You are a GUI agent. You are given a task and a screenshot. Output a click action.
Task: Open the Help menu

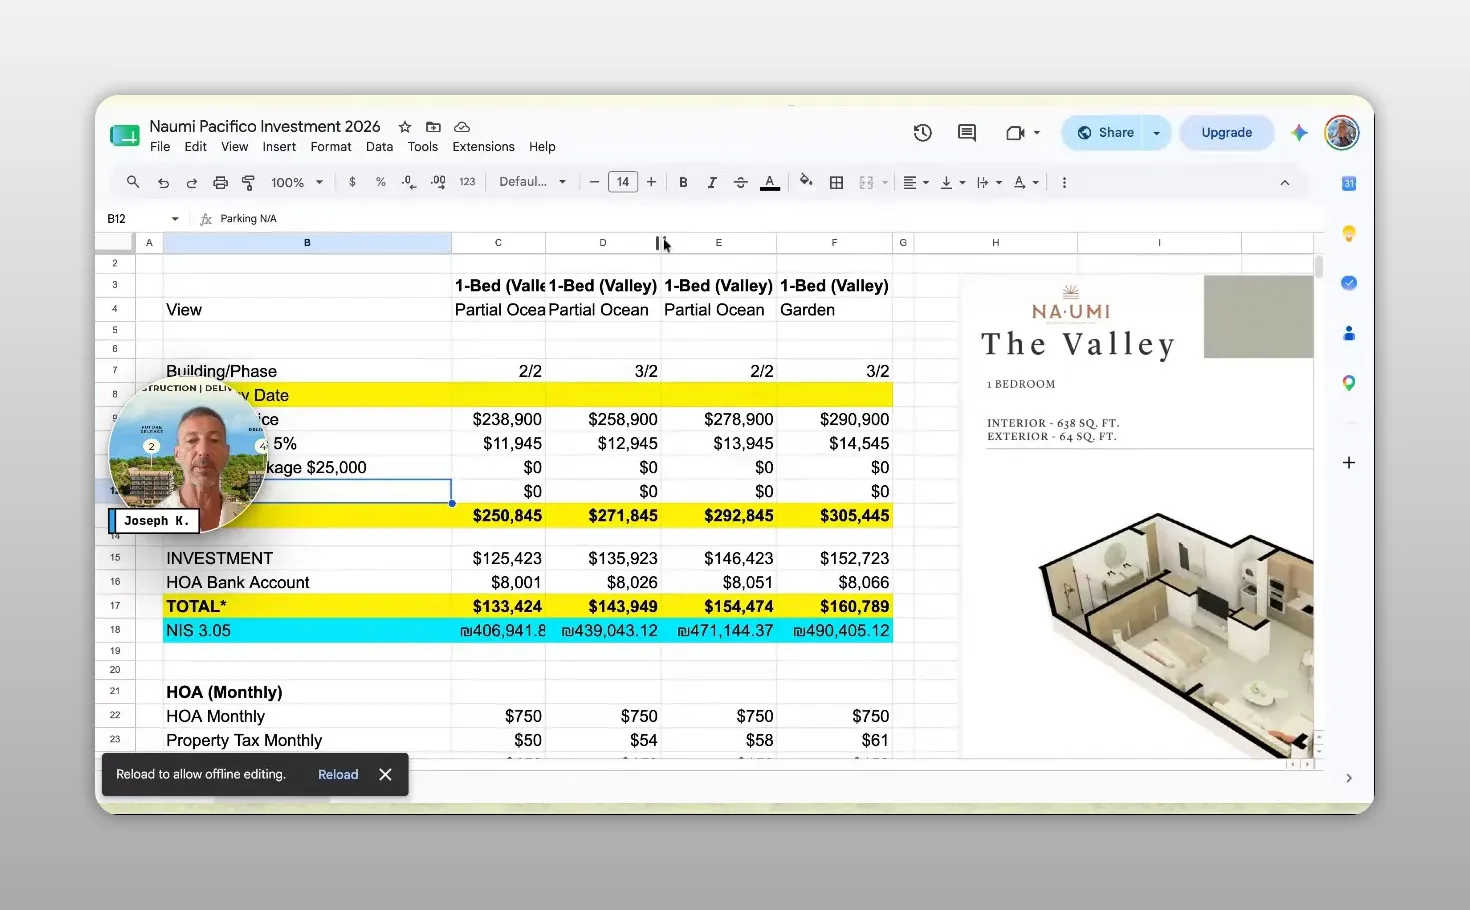(x=542, y=147)
